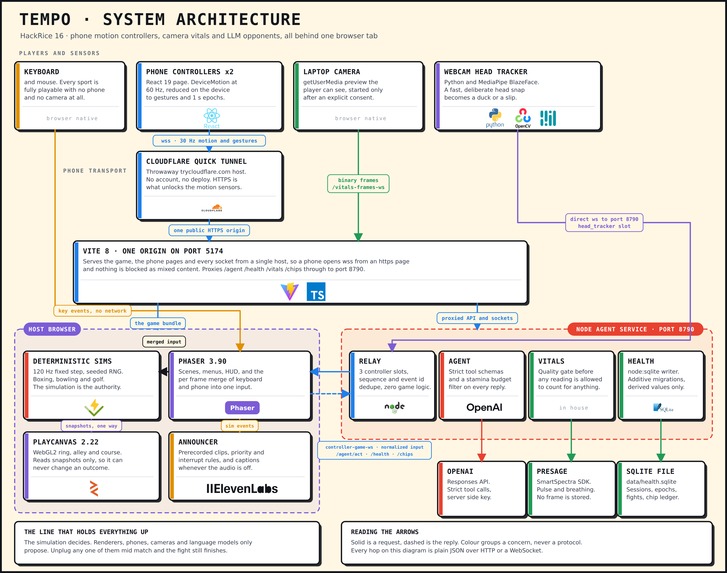This screenshot has height=573, width=727.
Task: Click the 'WEBCAM HEAD TRACKER' card title
Action: (x=485, y=71)
